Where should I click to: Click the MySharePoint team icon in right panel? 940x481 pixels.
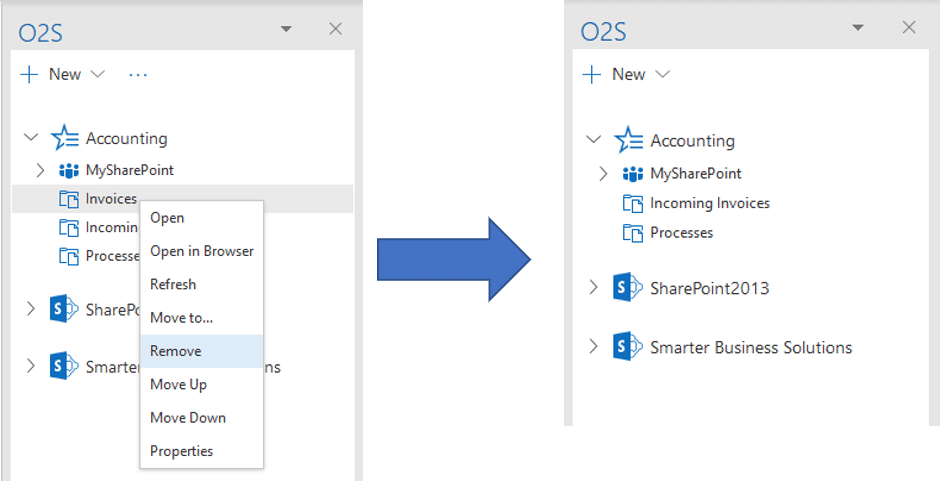pos(633,174)
